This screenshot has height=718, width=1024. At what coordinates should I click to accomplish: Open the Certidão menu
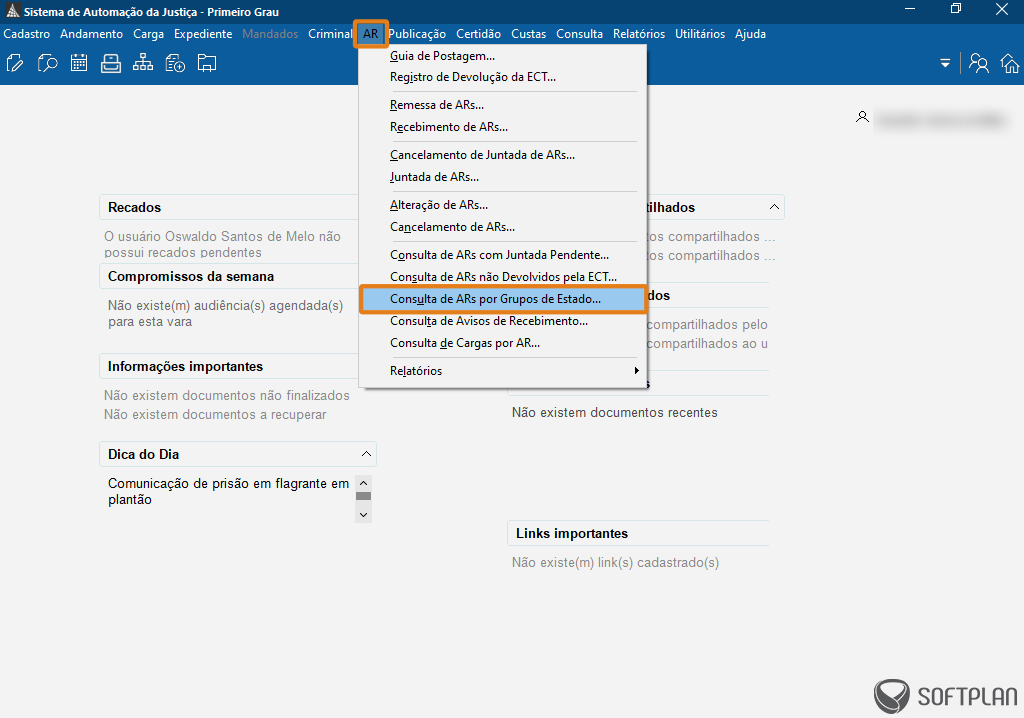coord(479,34)
